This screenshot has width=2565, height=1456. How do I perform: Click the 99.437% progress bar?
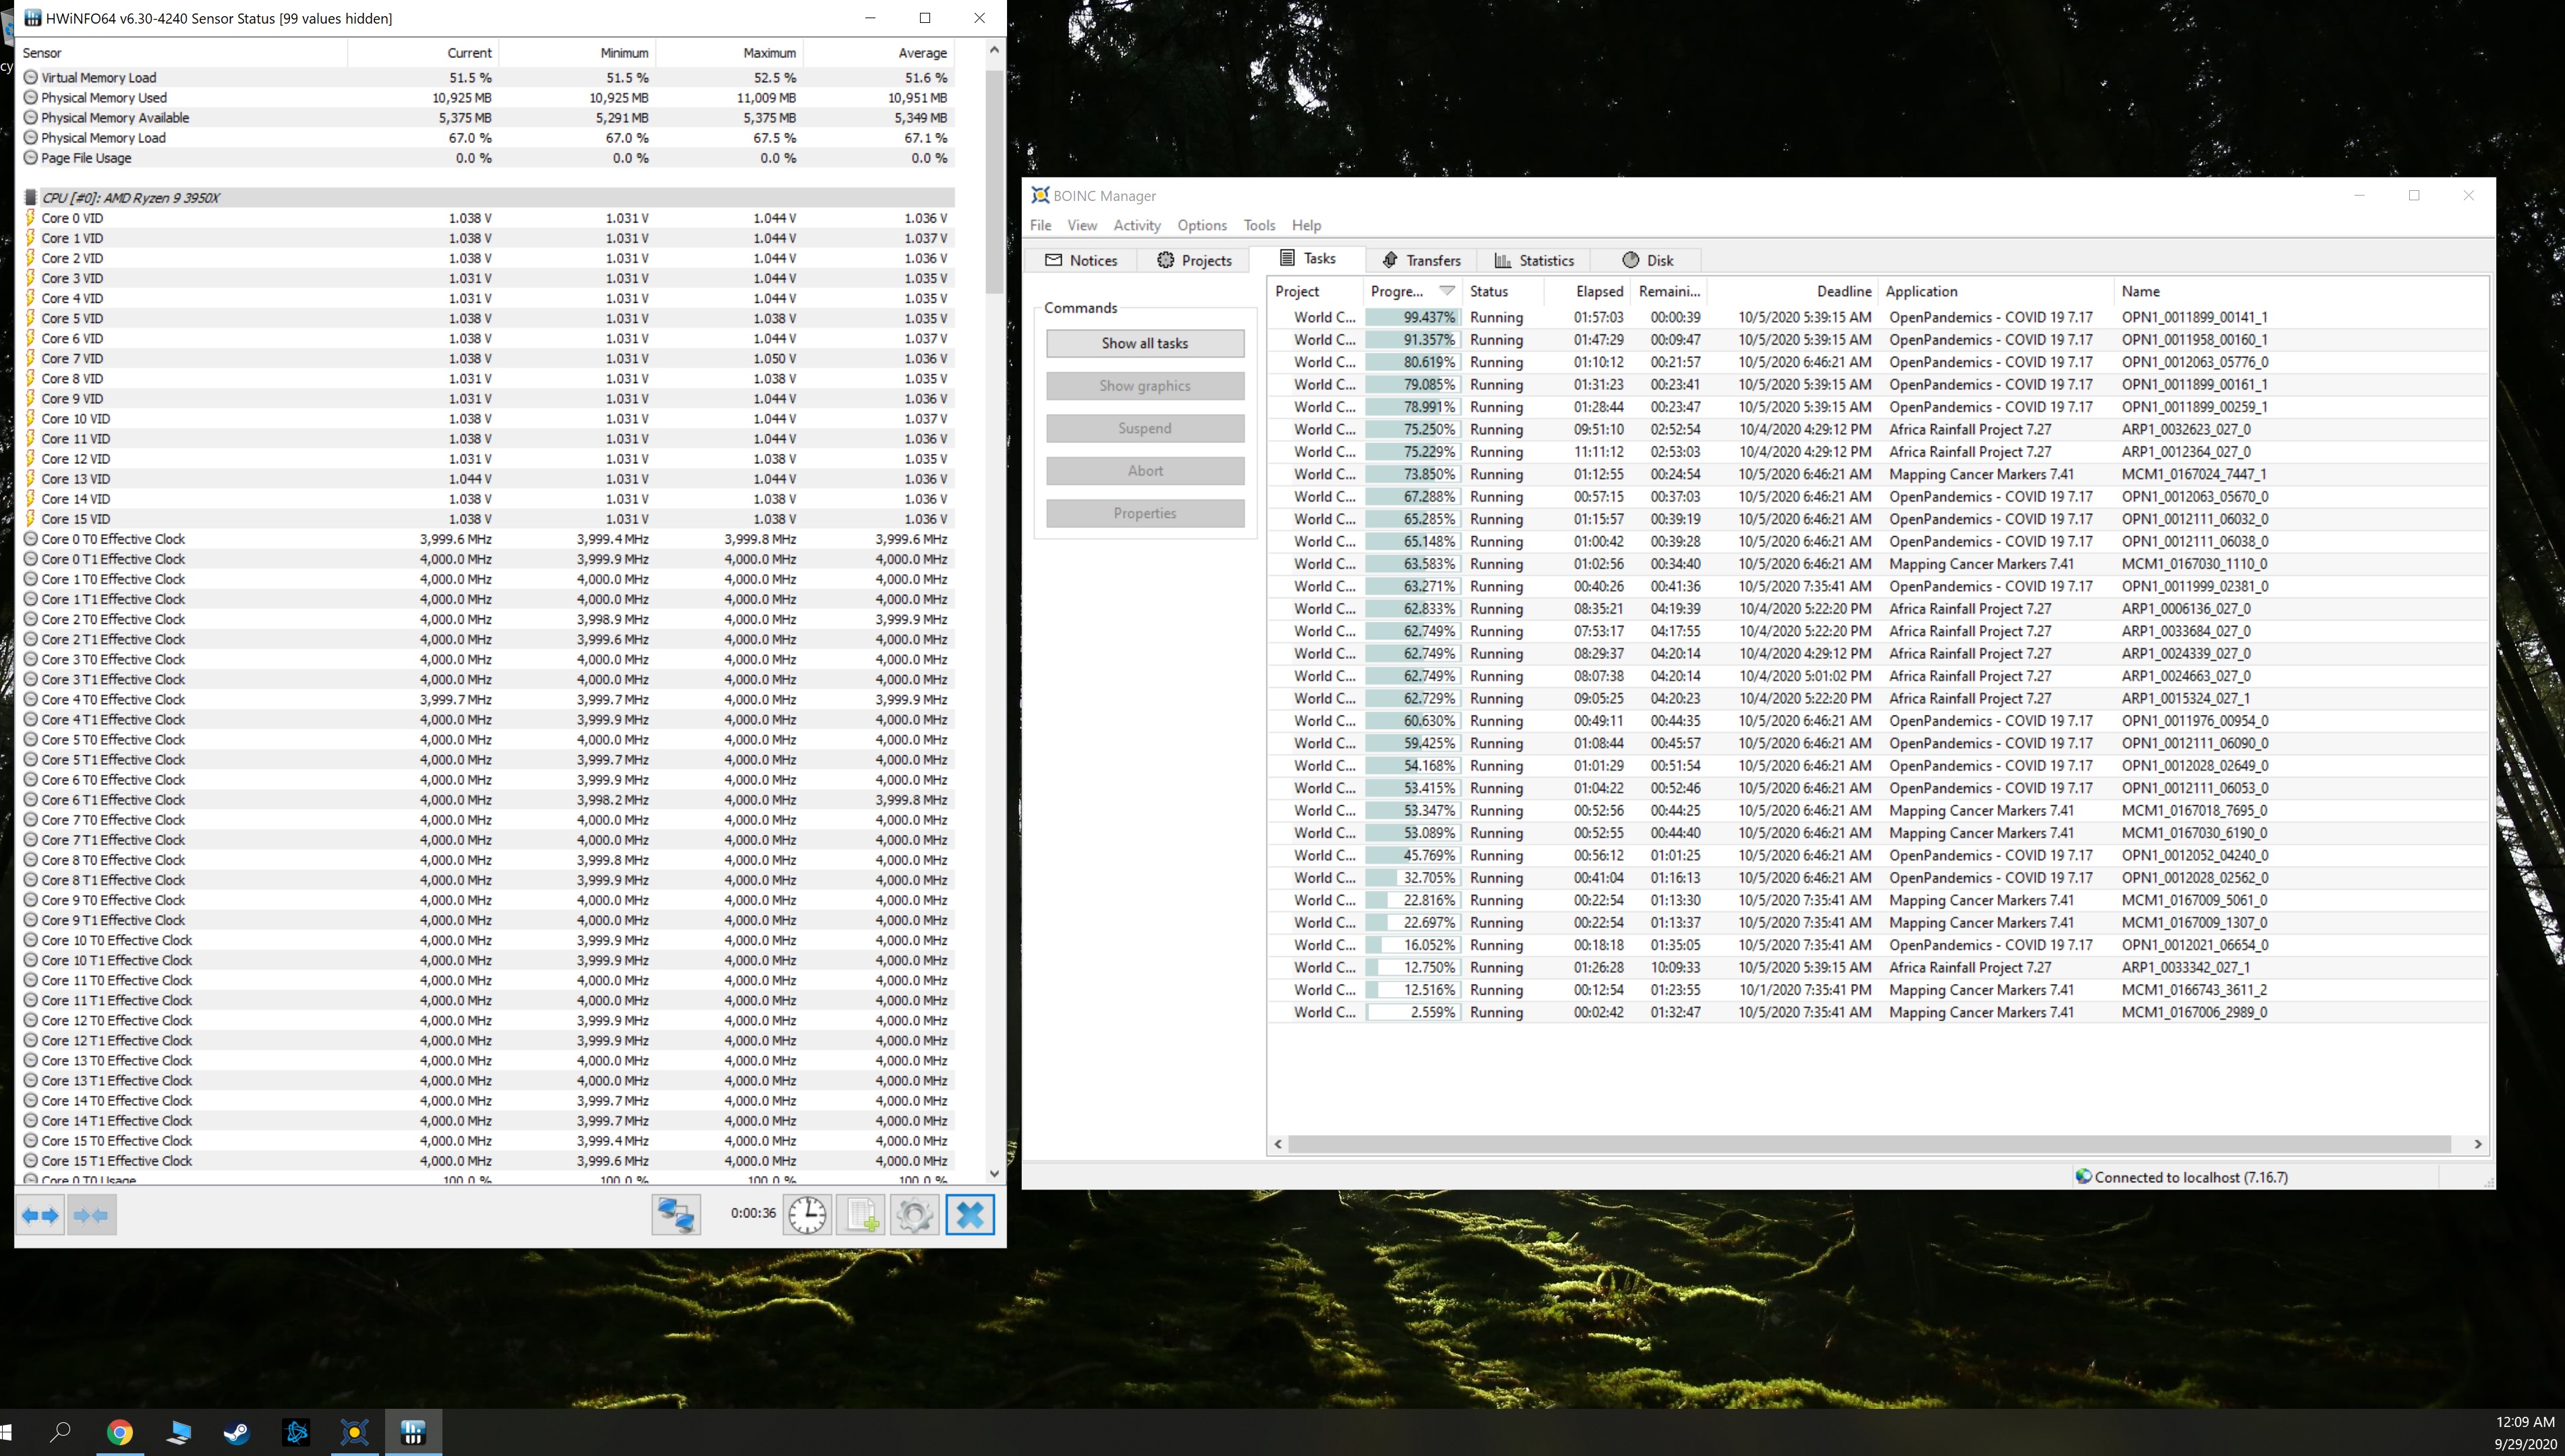click(1413, 317)
